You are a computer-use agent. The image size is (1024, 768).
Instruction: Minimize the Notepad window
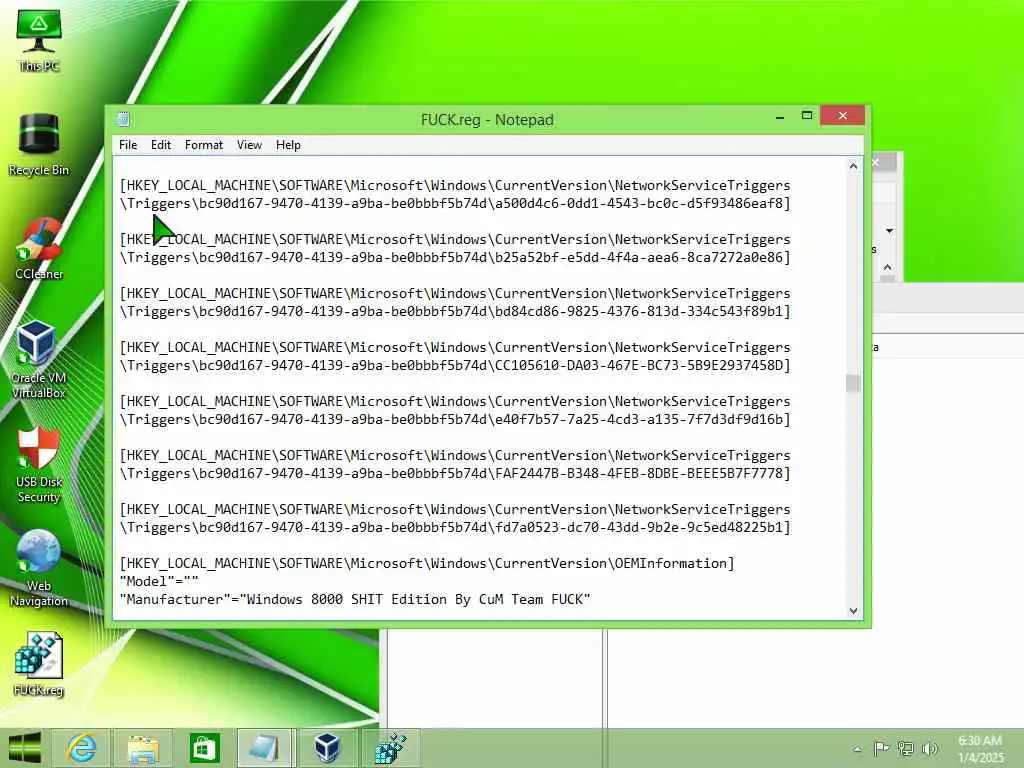click(780, 116)
